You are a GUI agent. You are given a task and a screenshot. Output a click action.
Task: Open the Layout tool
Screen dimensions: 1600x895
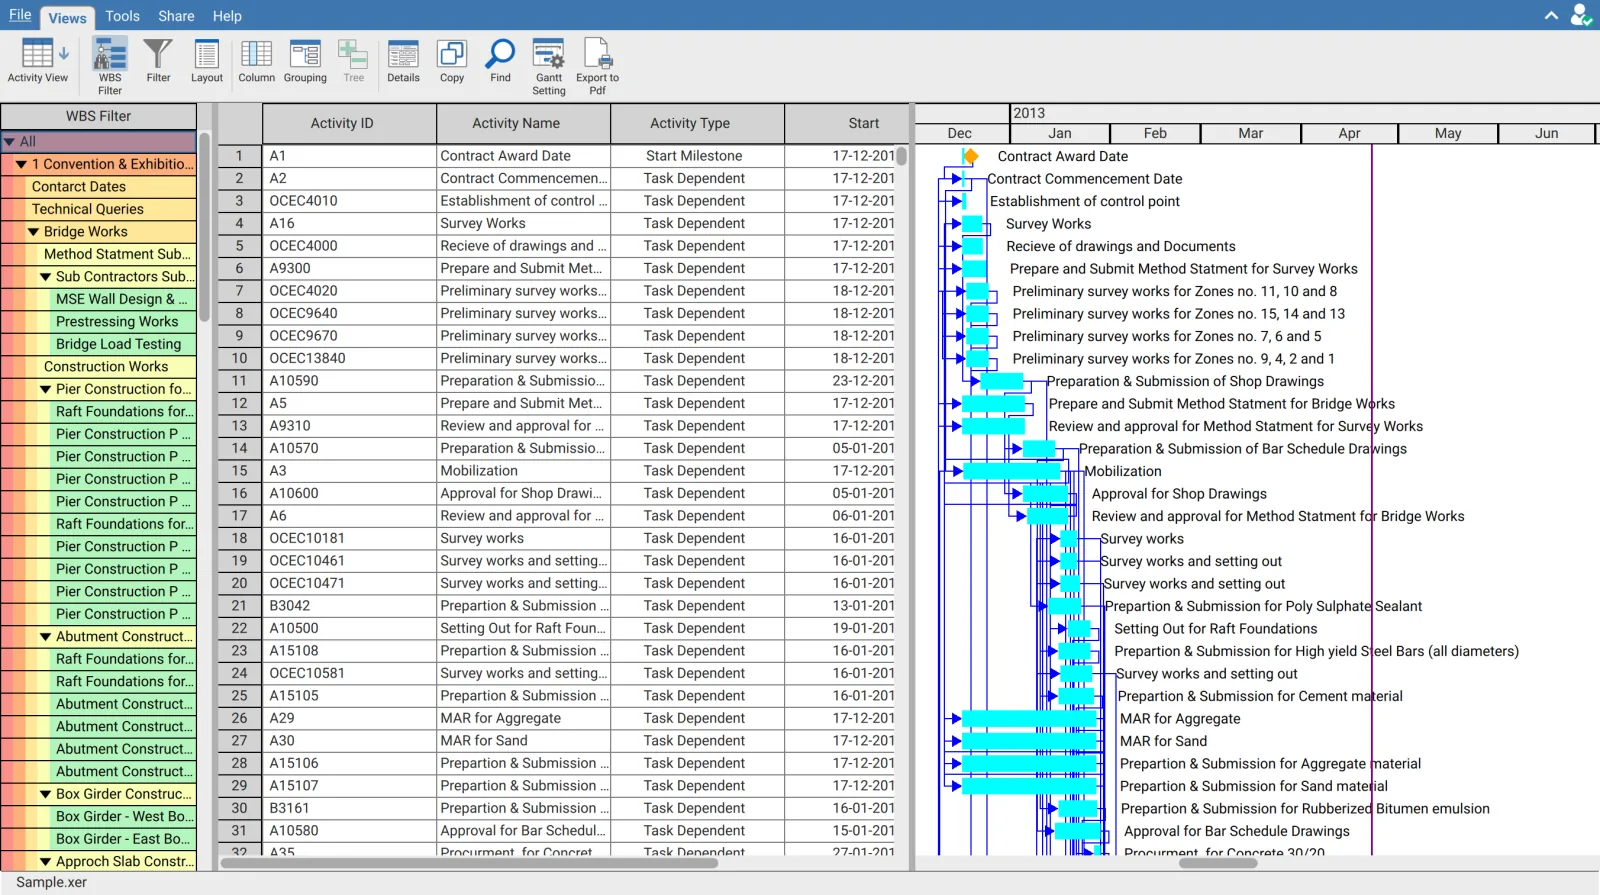coord(207,61)
